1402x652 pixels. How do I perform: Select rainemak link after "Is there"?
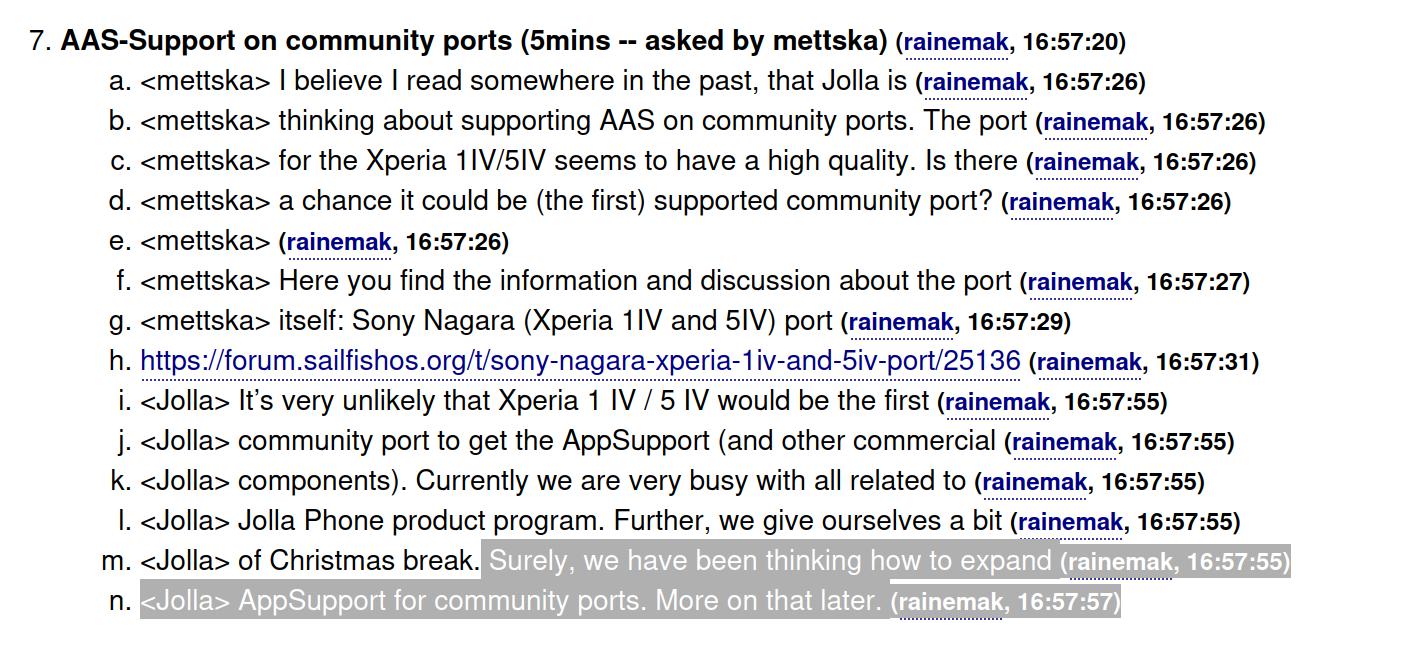1086,162
